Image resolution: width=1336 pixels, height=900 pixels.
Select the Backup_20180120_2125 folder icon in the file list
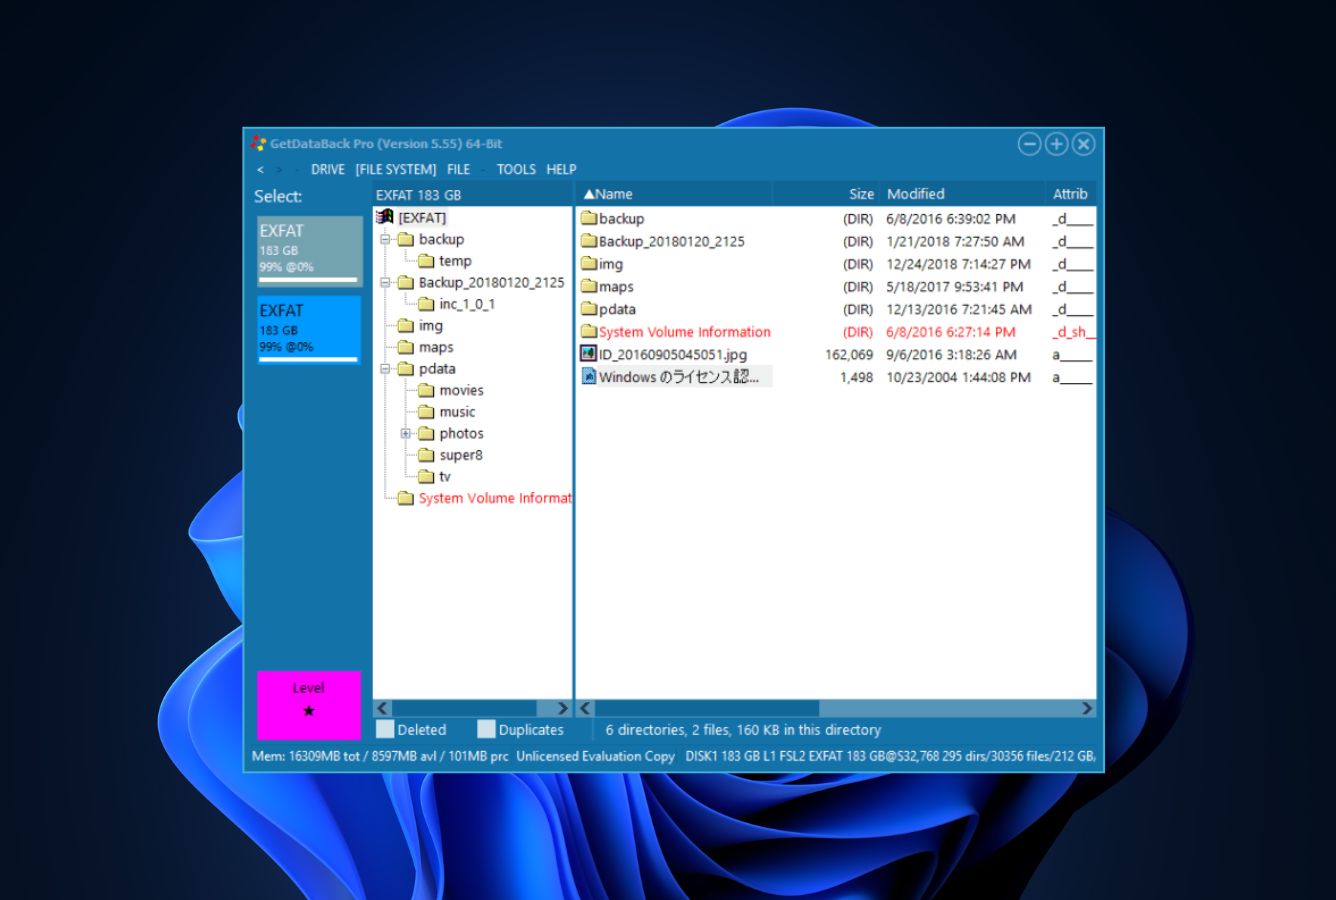[x=589, y=241]
